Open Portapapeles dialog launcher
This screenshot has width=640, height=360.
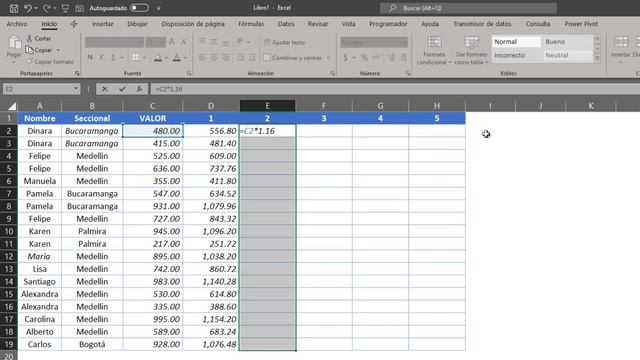coord(77,73)
